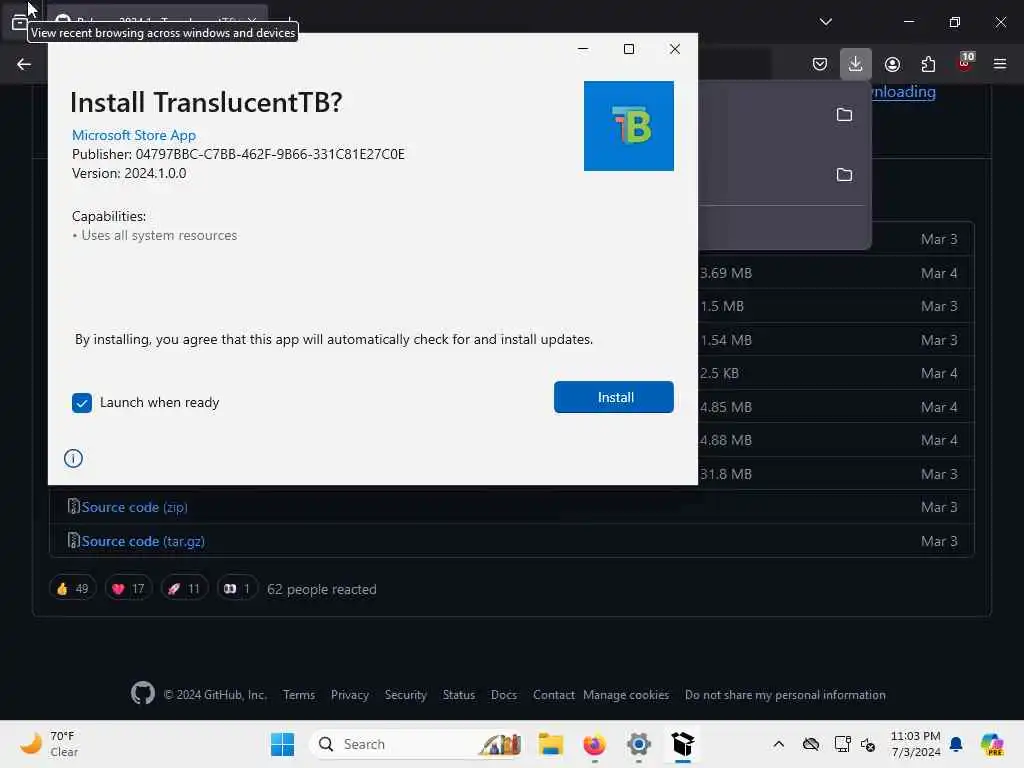
Task: Click Manage cookies in footer
Action: [x=626, y=695]
